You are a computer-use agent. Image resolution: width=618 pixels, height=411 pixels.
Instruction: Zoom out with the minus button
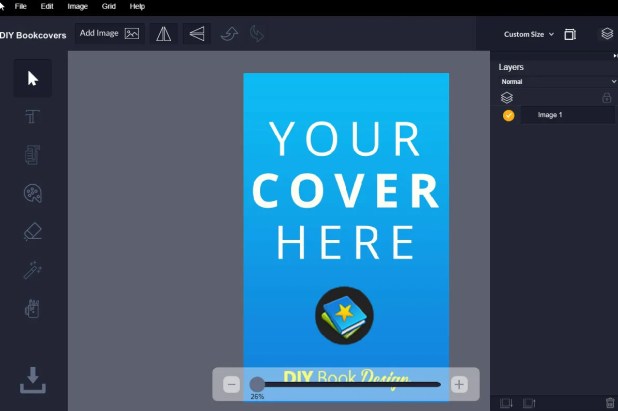[x=231, y=384]
